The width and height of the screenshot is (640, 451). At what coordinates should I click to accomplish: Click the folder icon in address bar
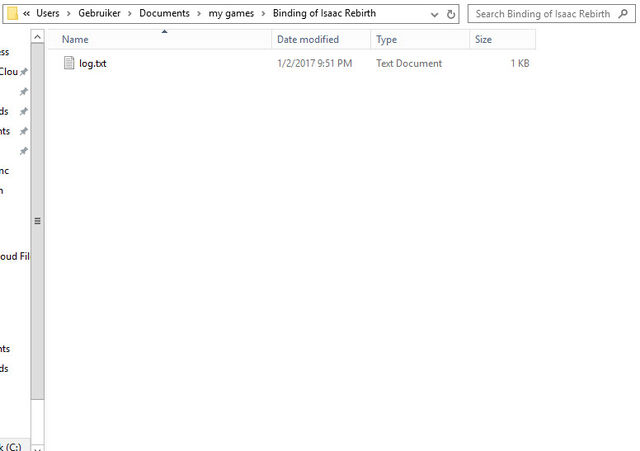click(12, 13)
